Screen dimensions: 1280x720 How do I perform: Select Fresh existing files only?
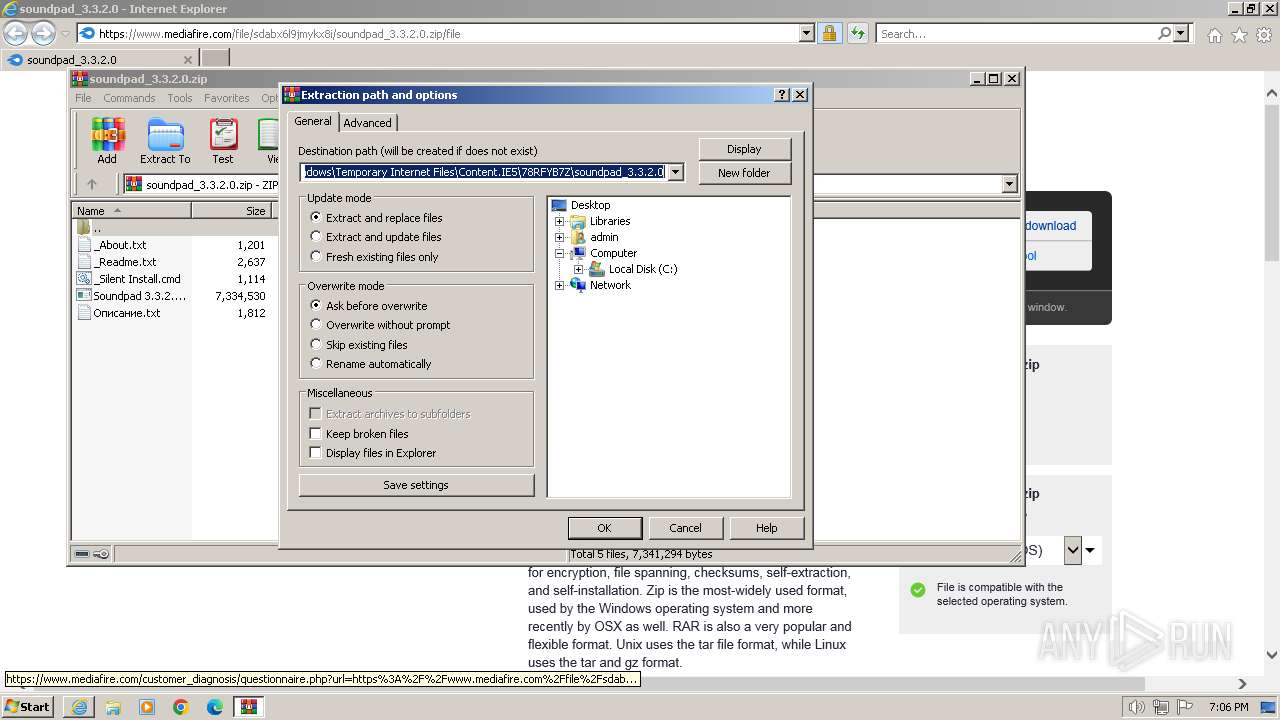click(x=316, y=257)
